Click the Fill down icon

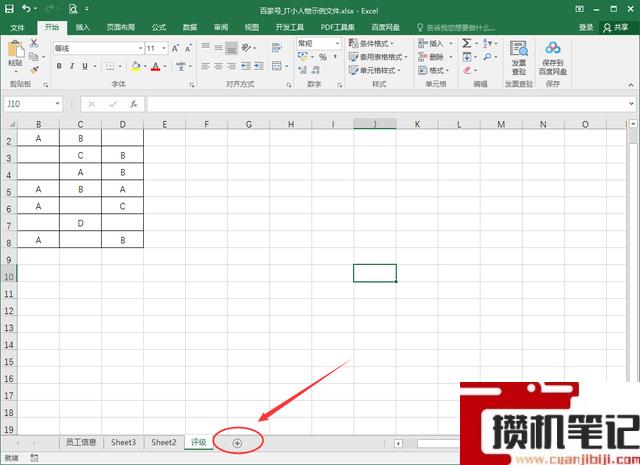467,57
